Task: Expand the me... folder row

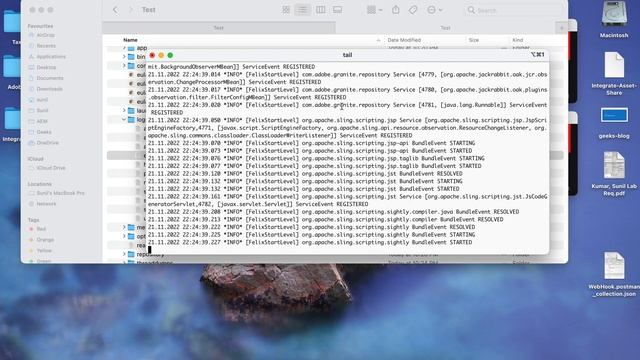Action: click(x=124, y=227)
